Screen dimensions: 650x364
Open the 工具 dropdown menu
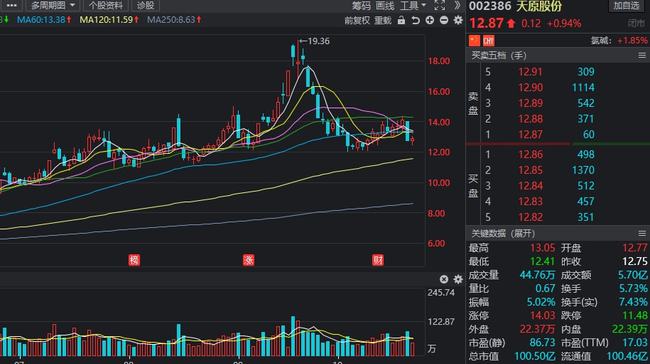[x=413, y=5]
